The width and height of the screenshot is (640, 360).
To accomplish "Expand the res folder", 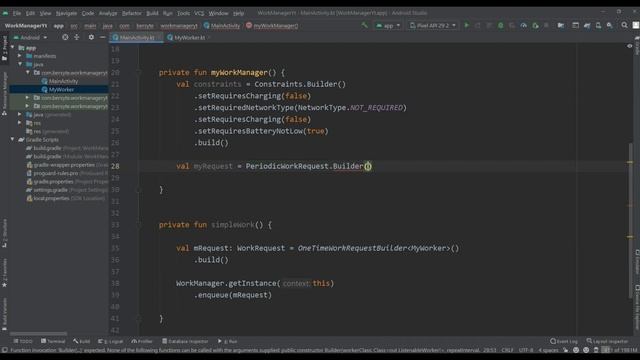I will coord(20,123).
